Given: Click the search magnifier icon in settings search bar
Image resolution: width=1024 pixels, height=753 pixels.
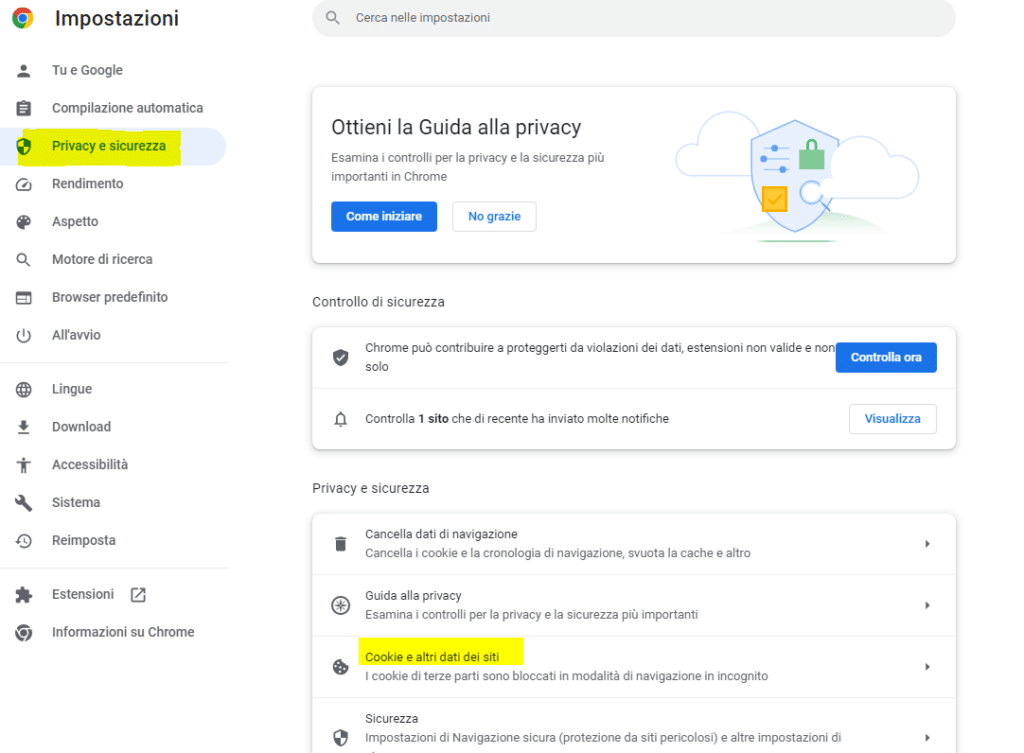Looking at the screenshot, I should [x=333, y=18].
